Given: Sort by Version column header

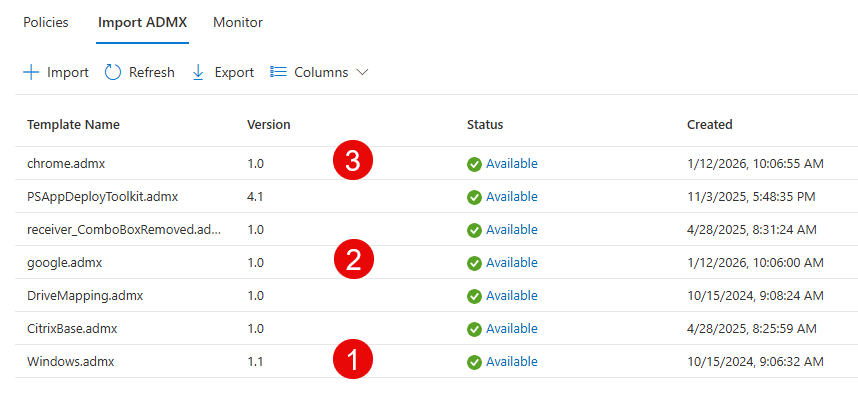Looking at the screenshot, I should pyautogui.click(x=269, y=125).
